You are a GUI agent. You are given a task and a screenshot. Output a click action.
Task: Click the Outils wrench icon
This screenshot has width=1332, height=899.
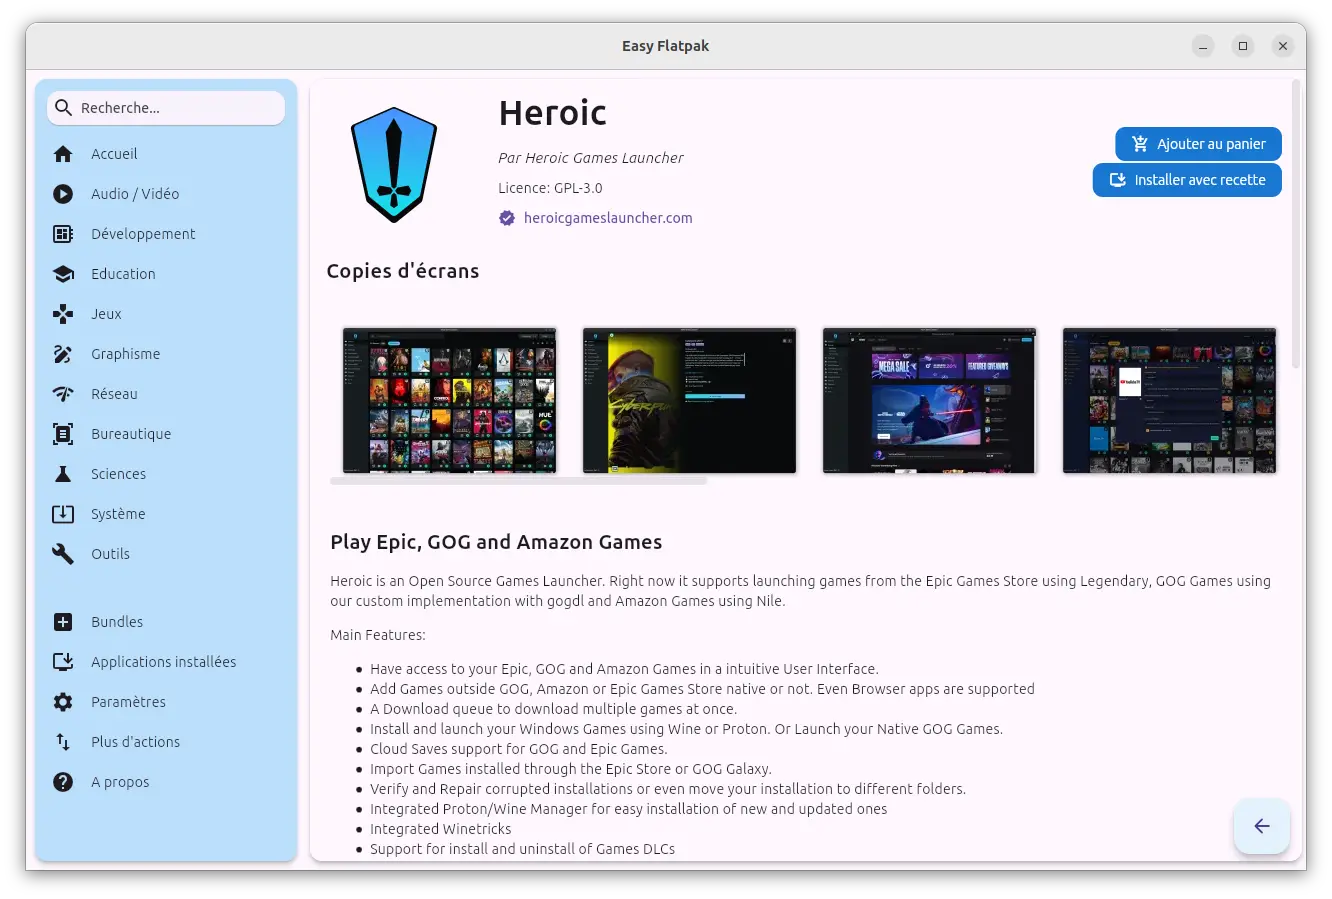pyautogui.click(x=63, y=554)
